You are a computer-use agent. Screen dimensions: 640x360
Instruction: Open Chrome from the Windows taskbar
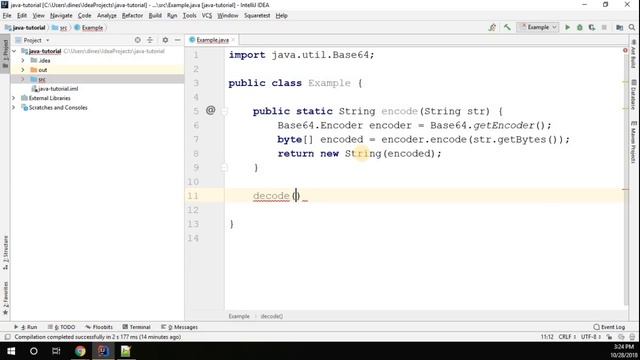click(80, 351)
